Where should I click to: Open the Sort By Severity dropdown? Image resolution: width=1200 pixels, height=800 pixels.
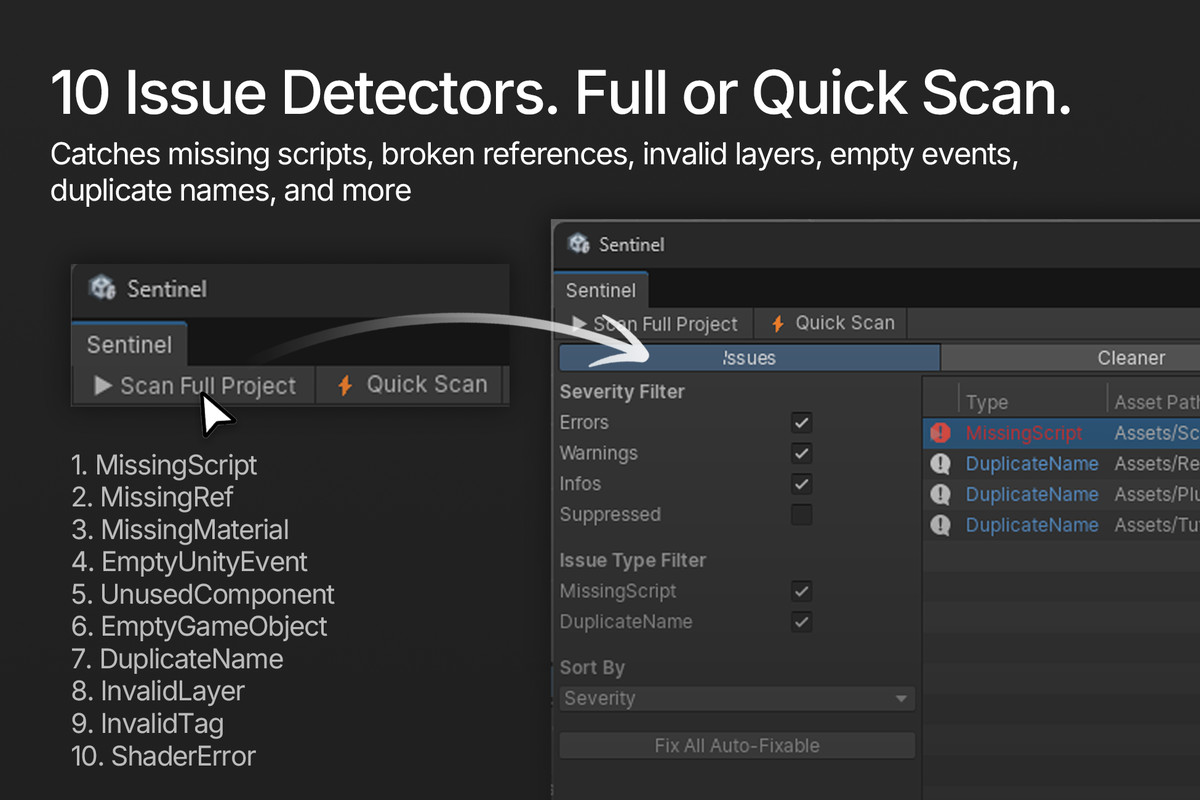pos(737,698)
